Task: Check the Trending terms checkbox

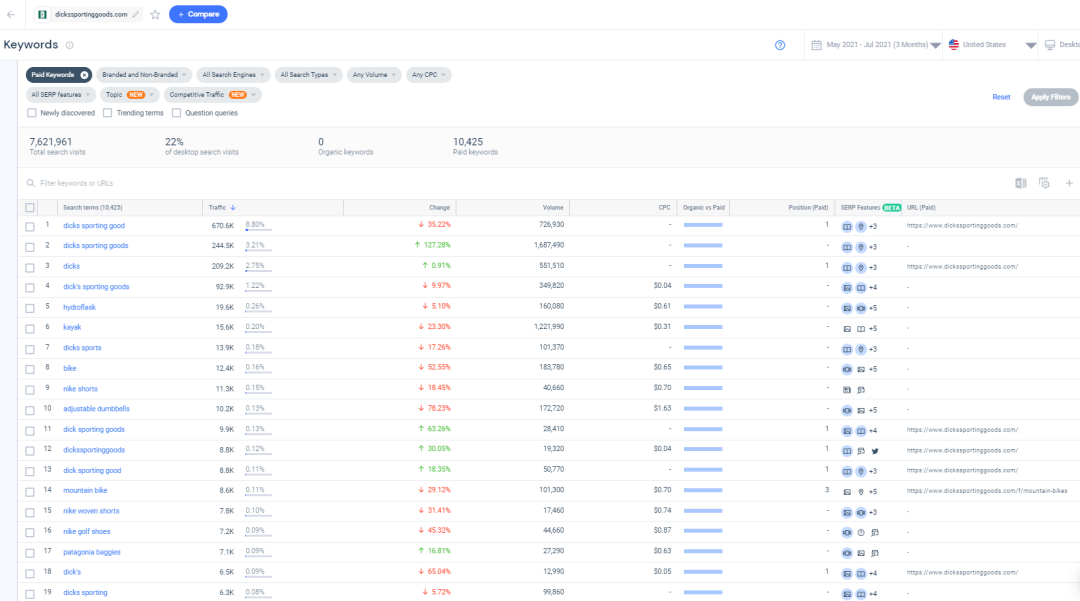Action: coord(108,113)
